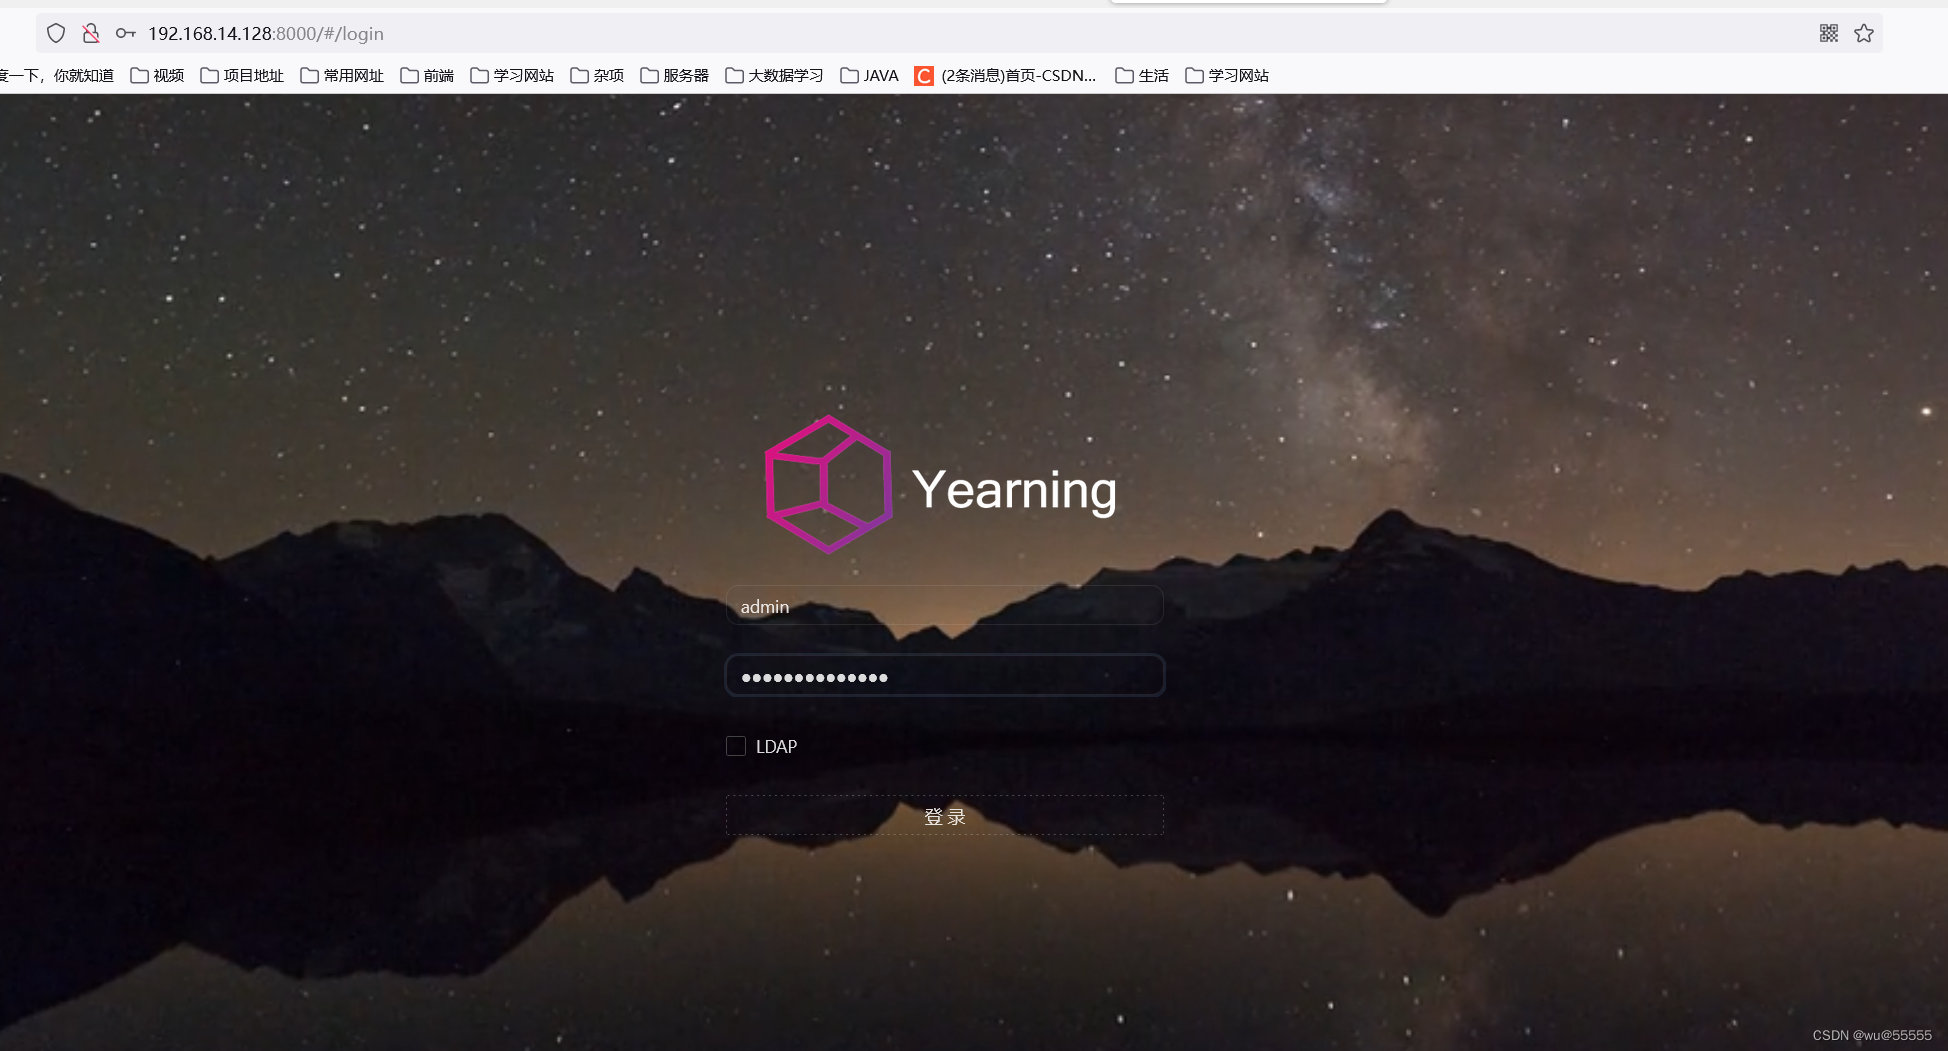Viewport: 1948px width, 1051px height.
Task: Open the 视频 bookmark folder
Action: pos(157,76)
